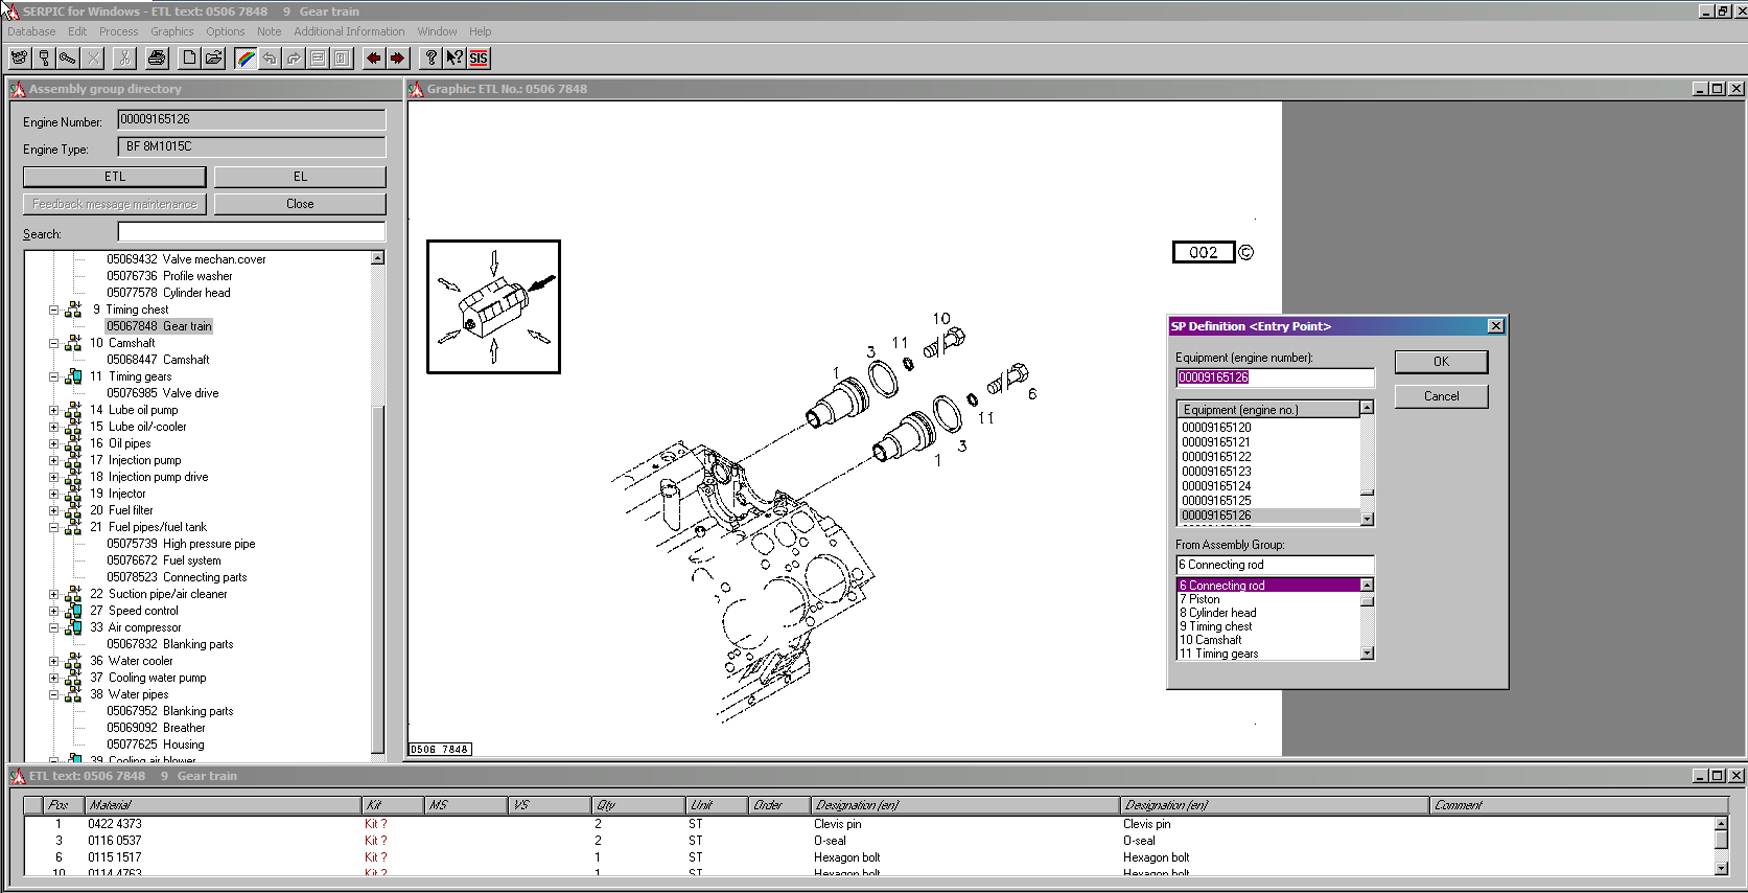The image size is (1748, 893).
Task: Click the engine icon in toolbar
Action: point(19,58)
